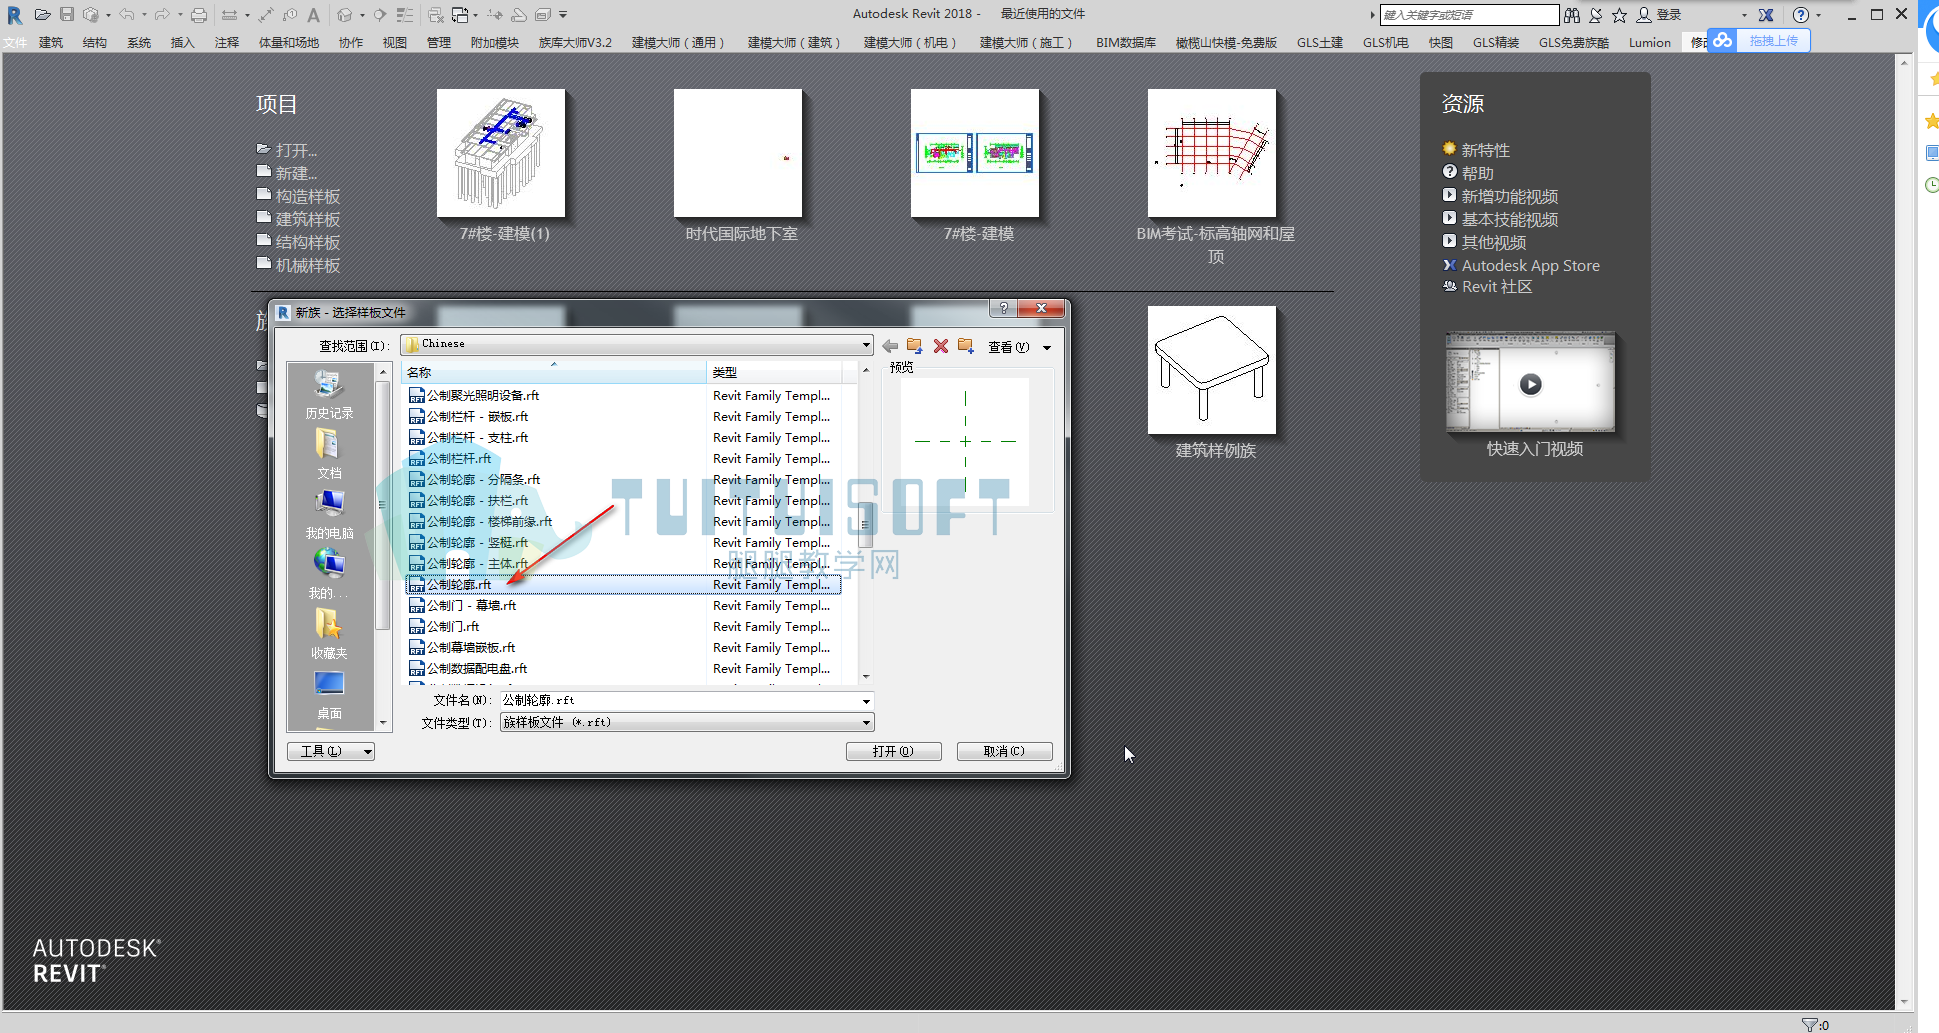Click the print icon in the quick access toolbar
The width and height of the screenshot is (1939, 1033).
[x=199, y=15]
